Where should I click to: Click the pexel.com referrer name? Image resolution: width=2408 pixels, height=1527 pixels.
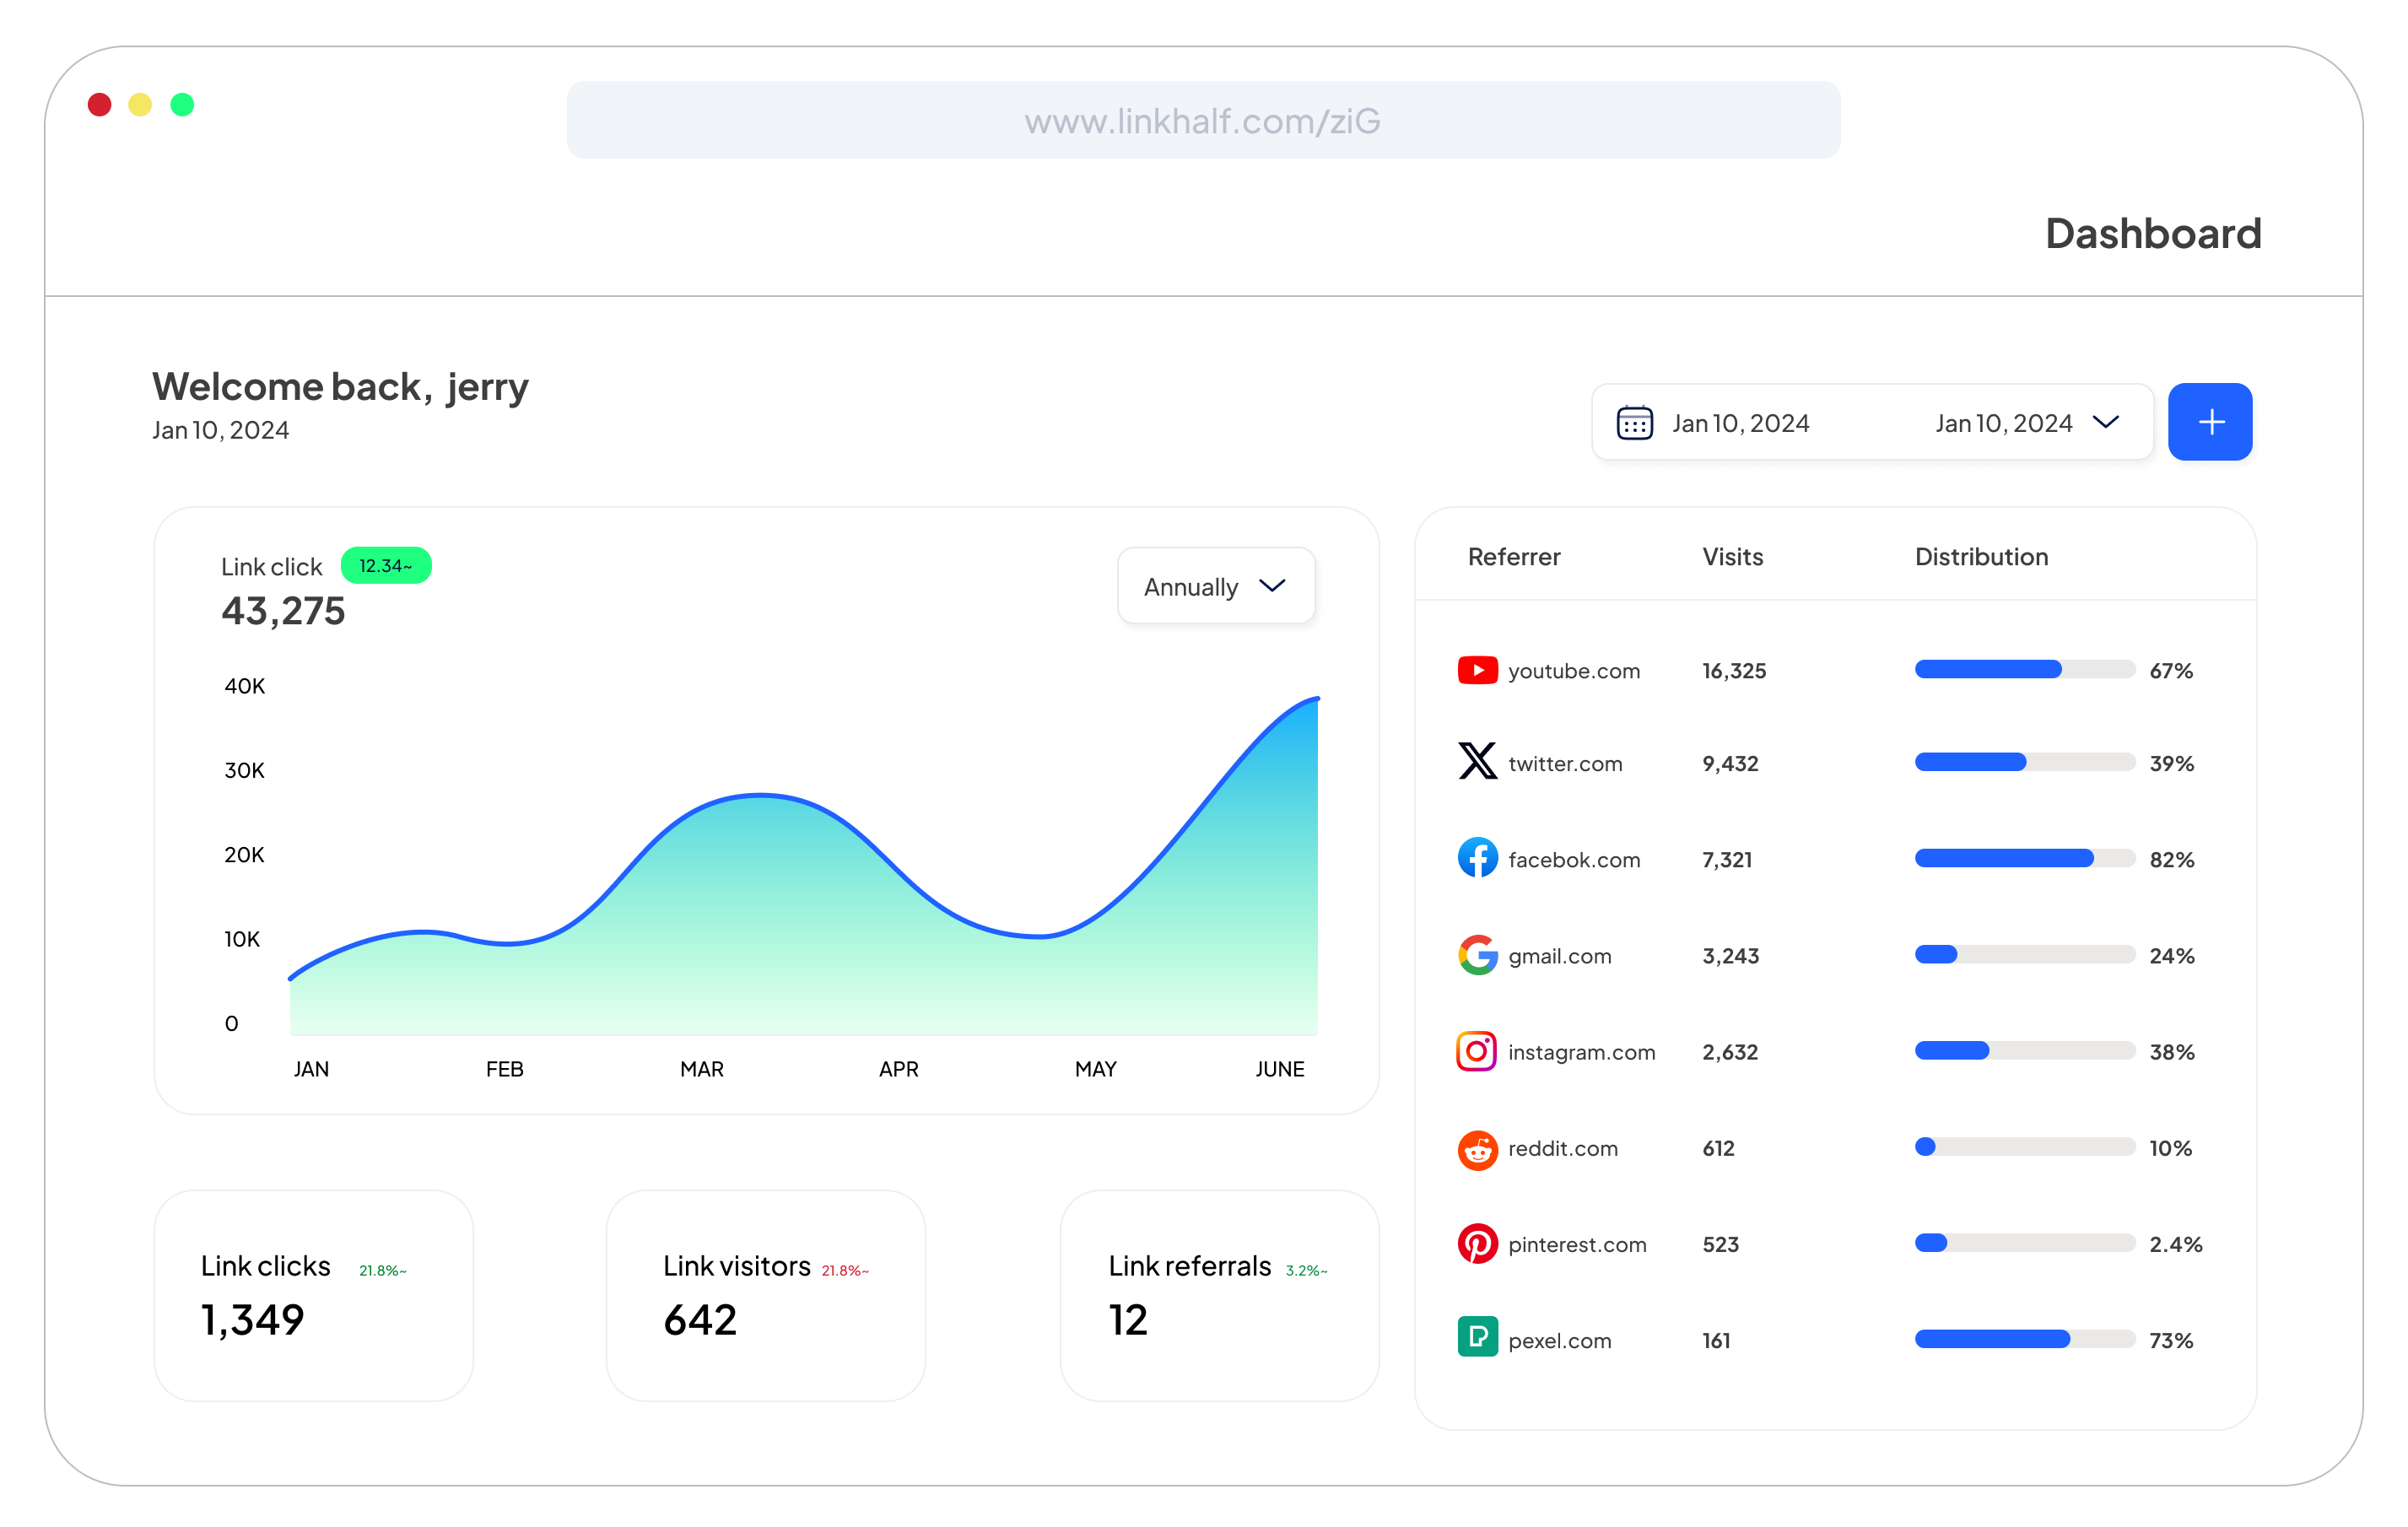tap(1559, 1341)
